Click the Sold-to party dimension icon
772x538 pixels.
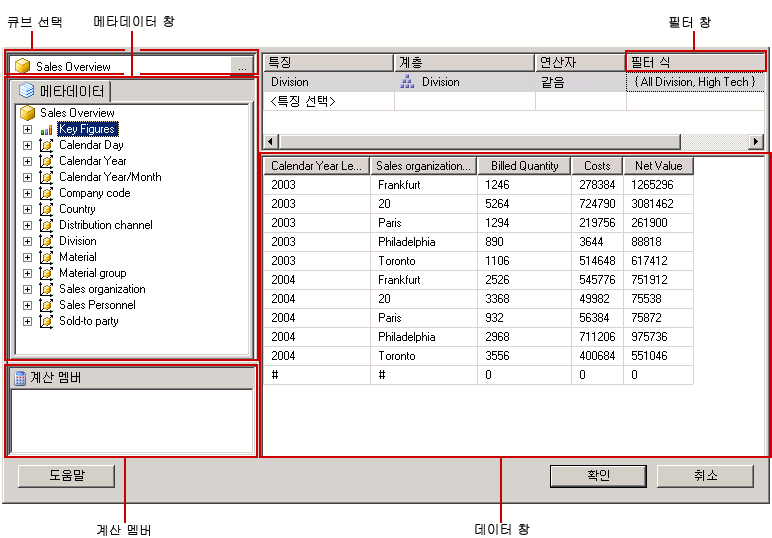coord(46,321)
